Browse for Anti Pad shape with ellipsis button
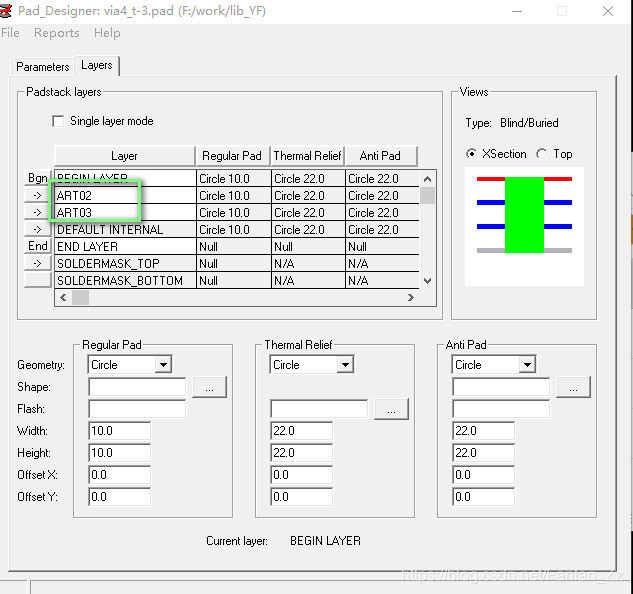 (573, 387)
